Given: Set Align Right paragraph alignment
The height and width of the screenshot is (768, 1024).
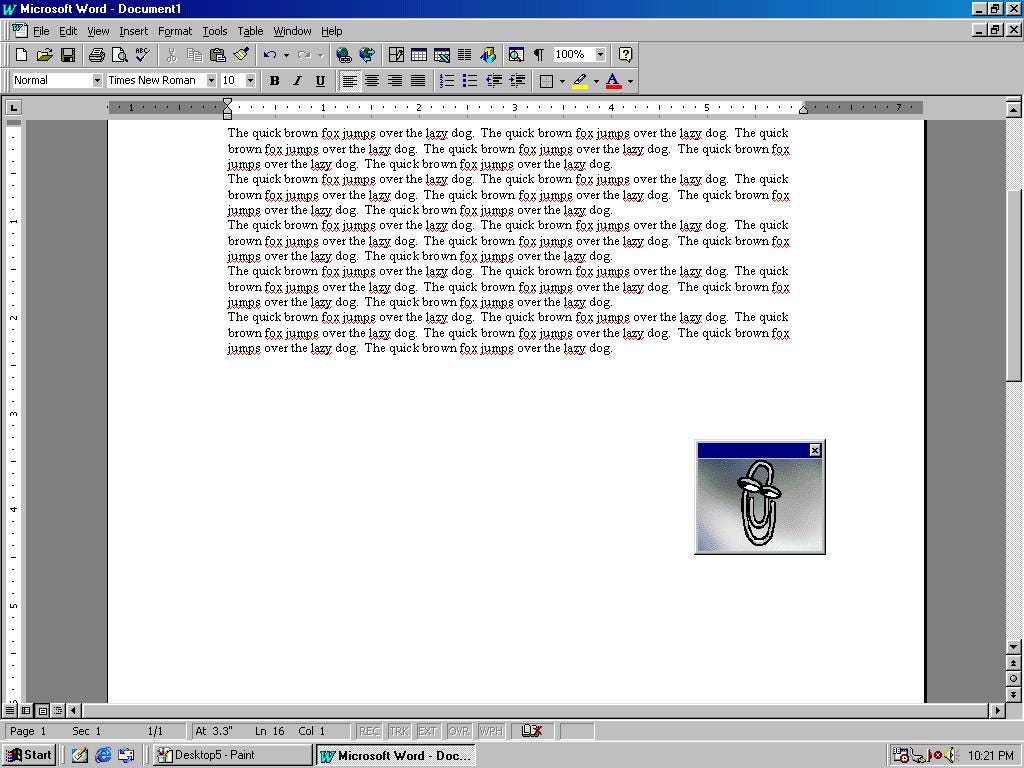Looking at the screenshot, I should (395, 80).
